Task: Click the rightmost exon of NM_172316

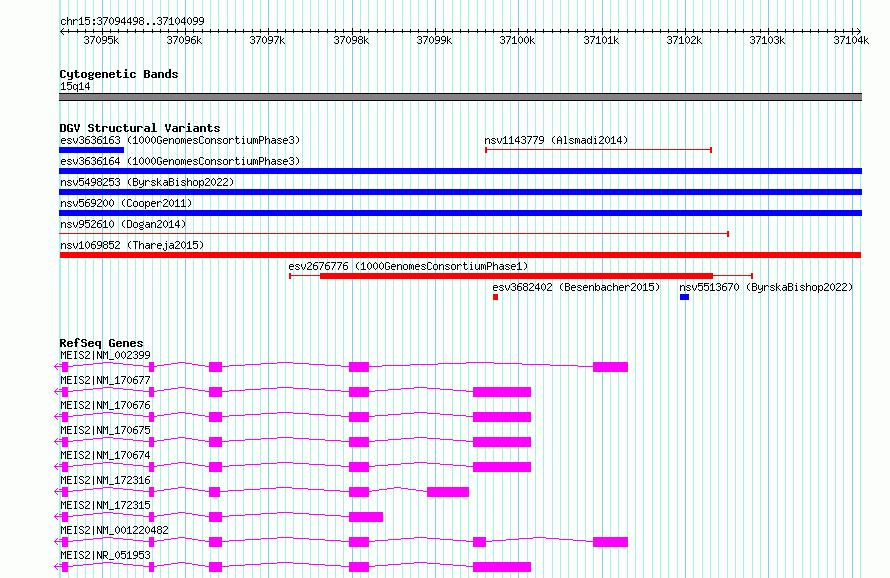Action: pyautogui.click(x=448, y=492)
